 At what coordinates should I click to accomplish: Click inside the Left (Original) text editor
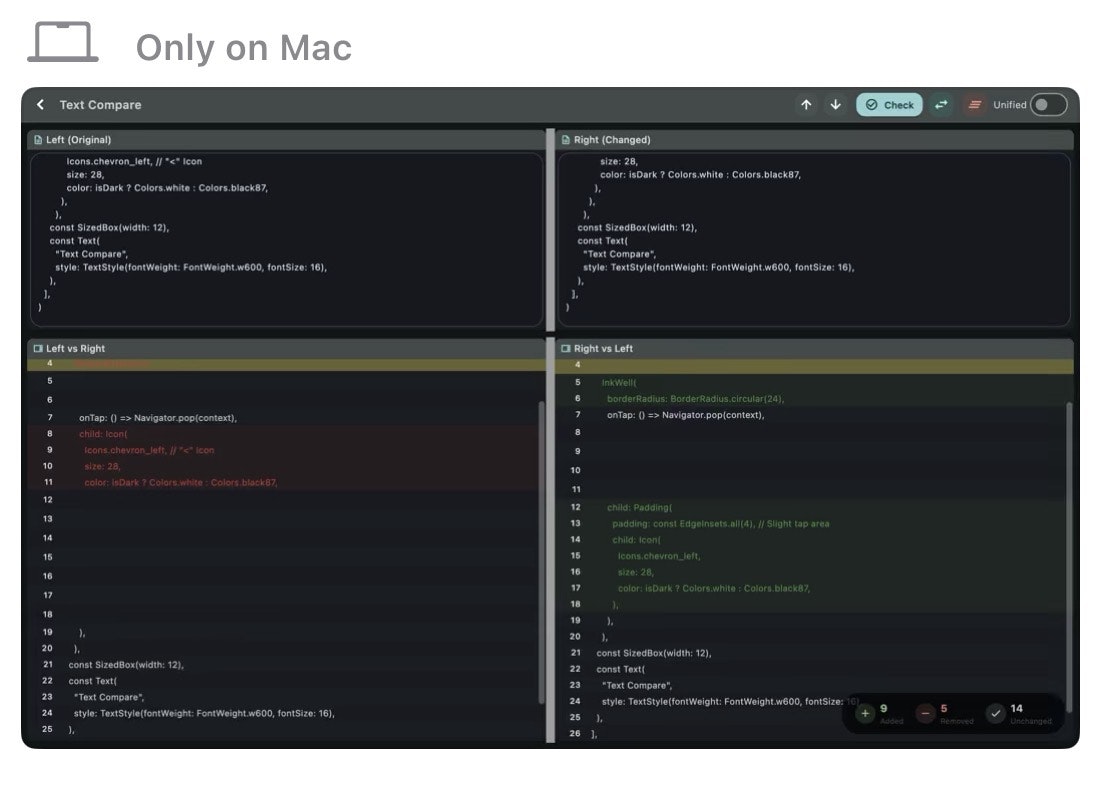286,240
